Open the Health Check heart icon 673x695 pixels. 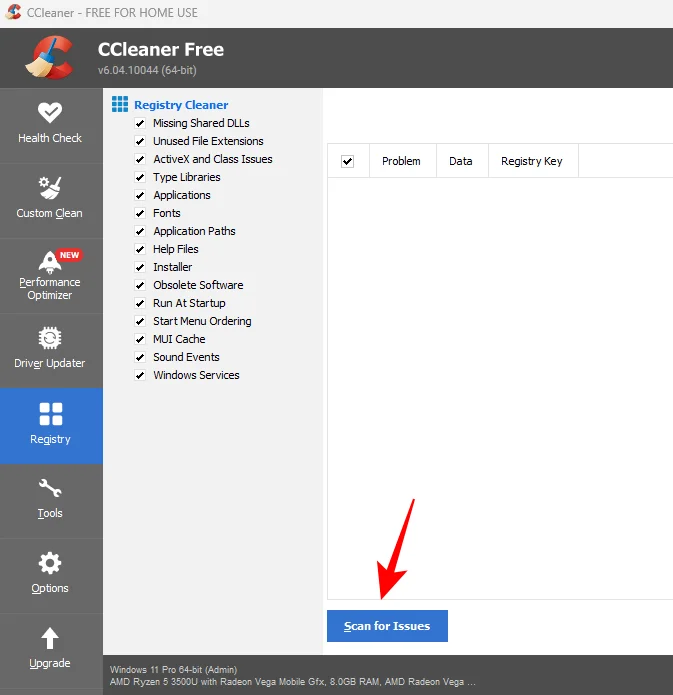pyautogui.click(x=50, y=113)
